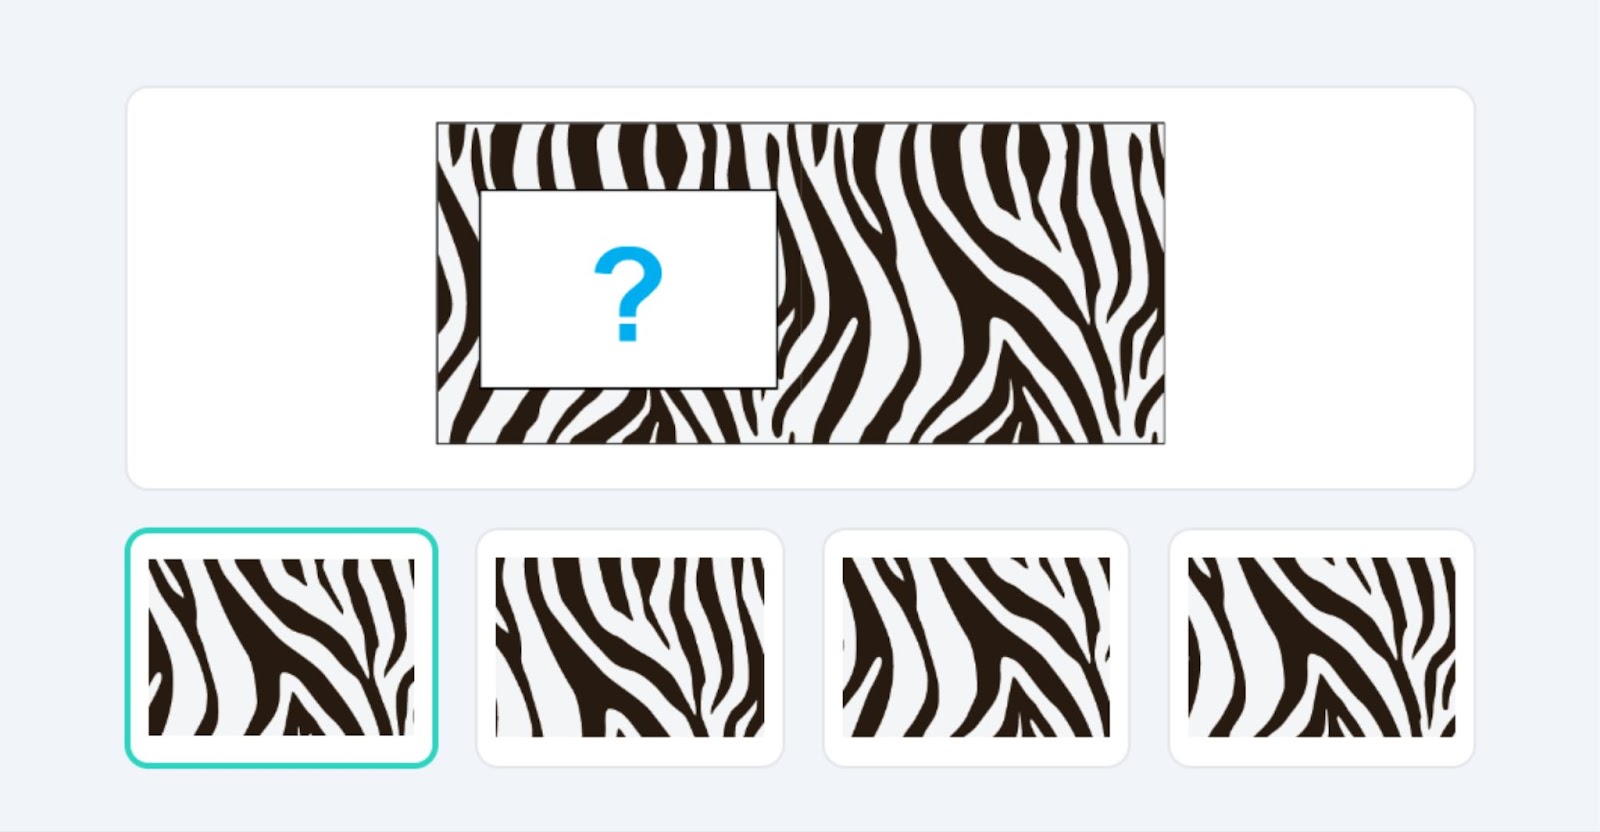Screen dimensions: 1600x832
Task: Choose the leftmost answer thumbnail
Action: (281, 648)
